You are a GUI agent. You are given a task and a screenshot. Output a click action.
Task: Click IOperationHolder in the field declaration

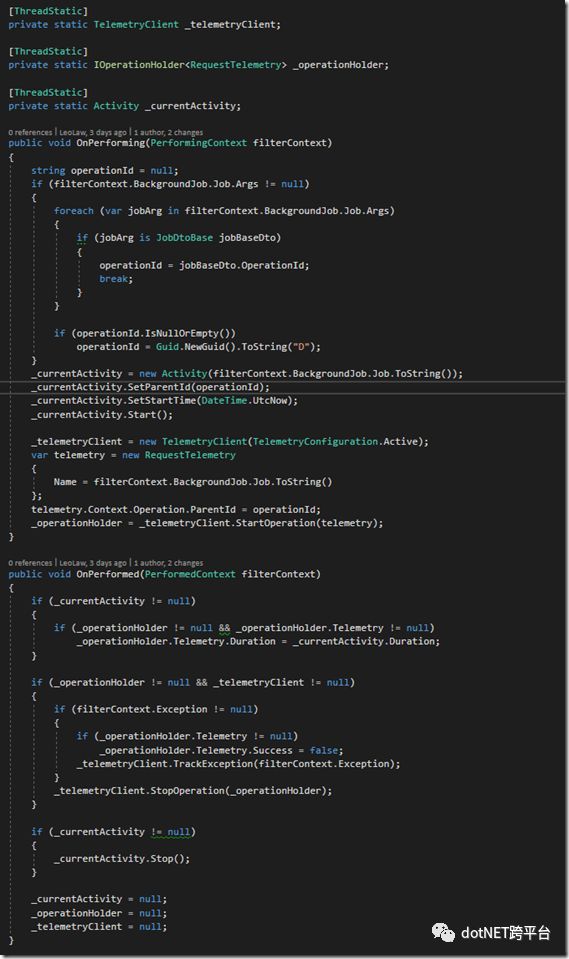pyautogui.click(x=139, y=65)
